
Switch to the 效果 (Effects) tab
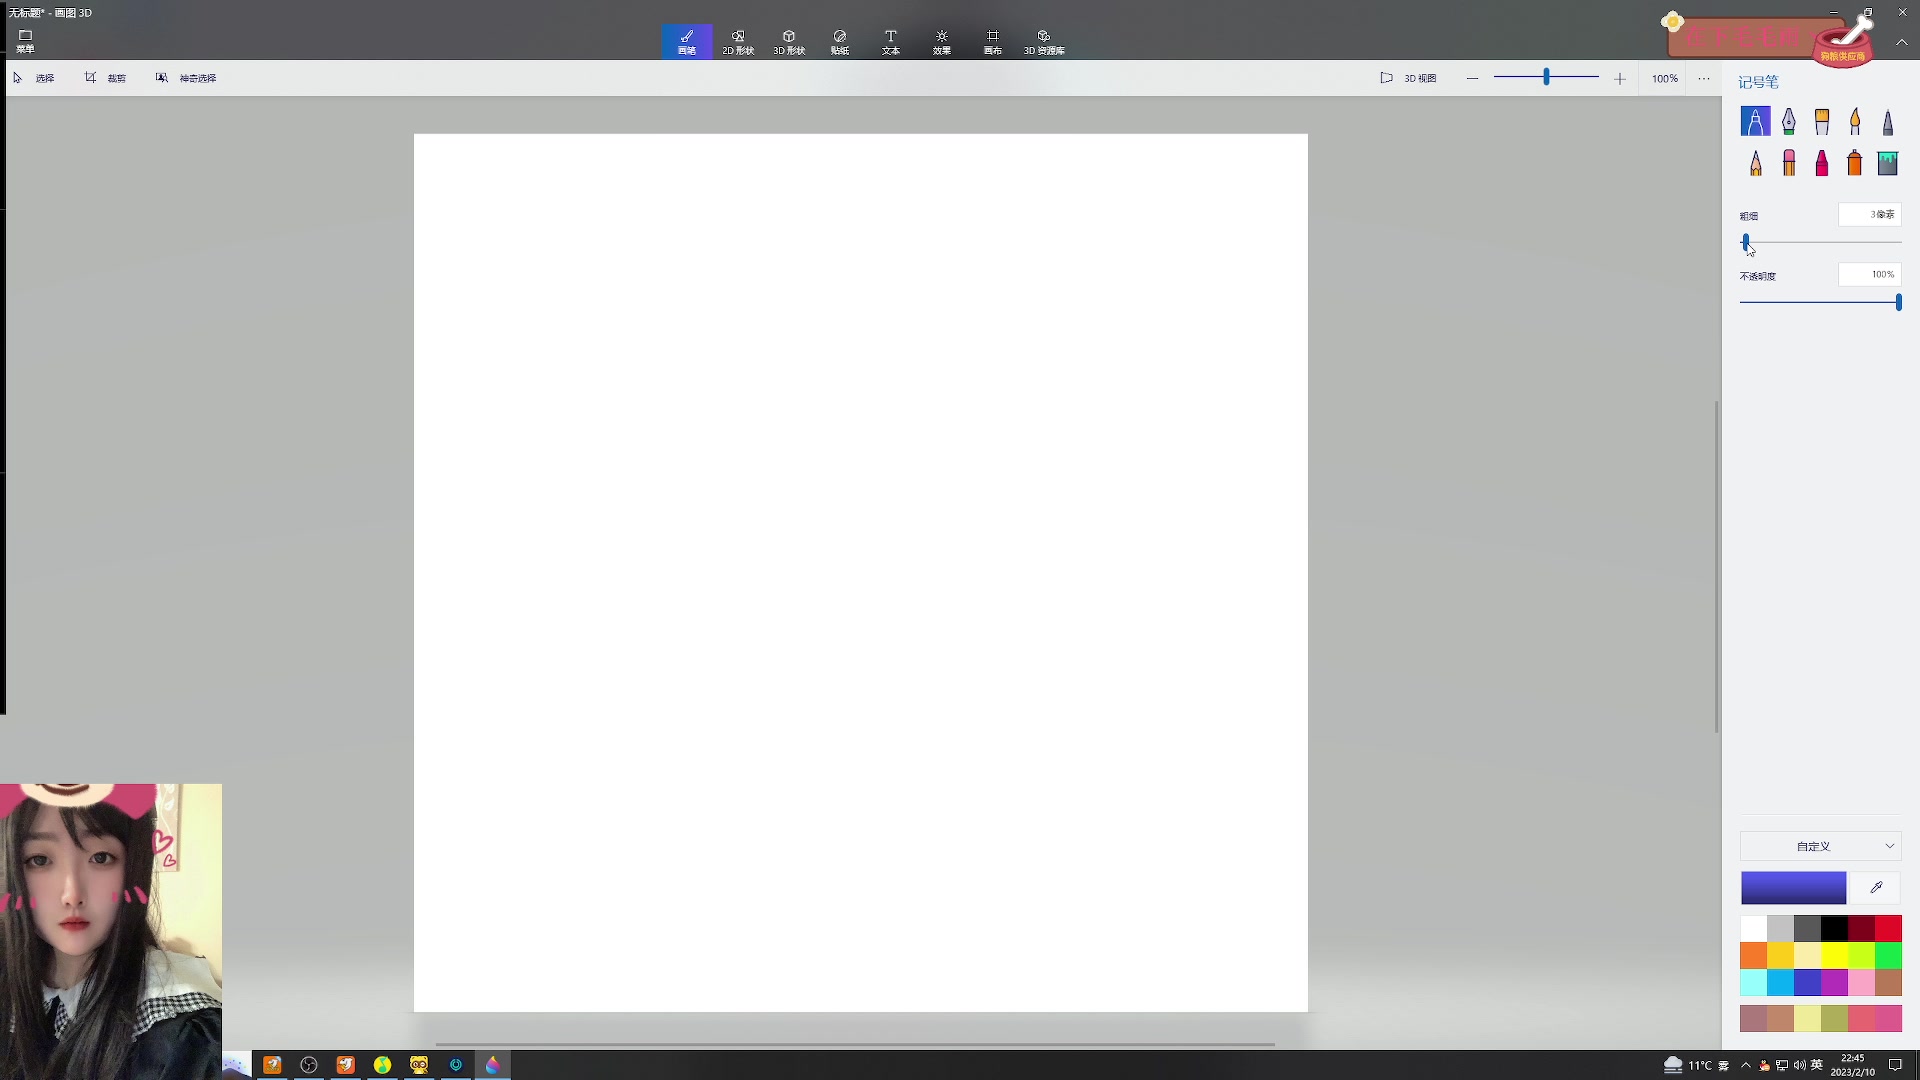(x=942, y=42)
